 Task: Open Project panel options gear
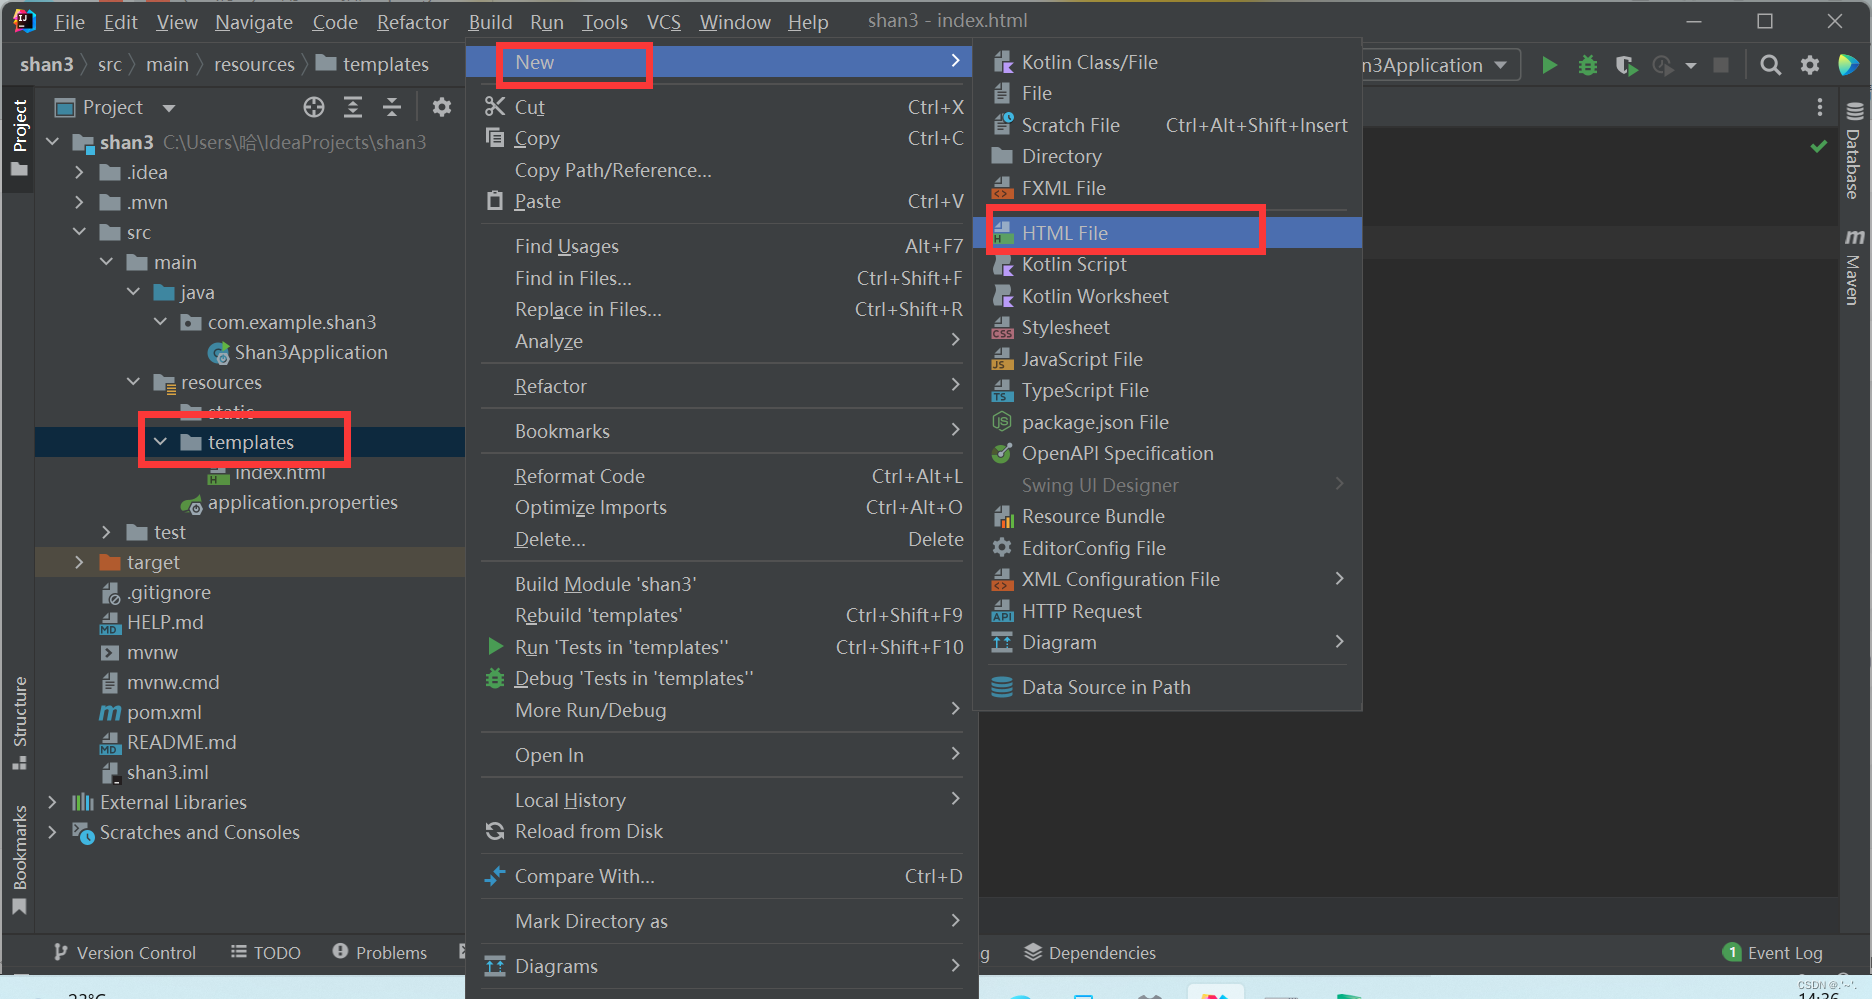coord(441,107)
